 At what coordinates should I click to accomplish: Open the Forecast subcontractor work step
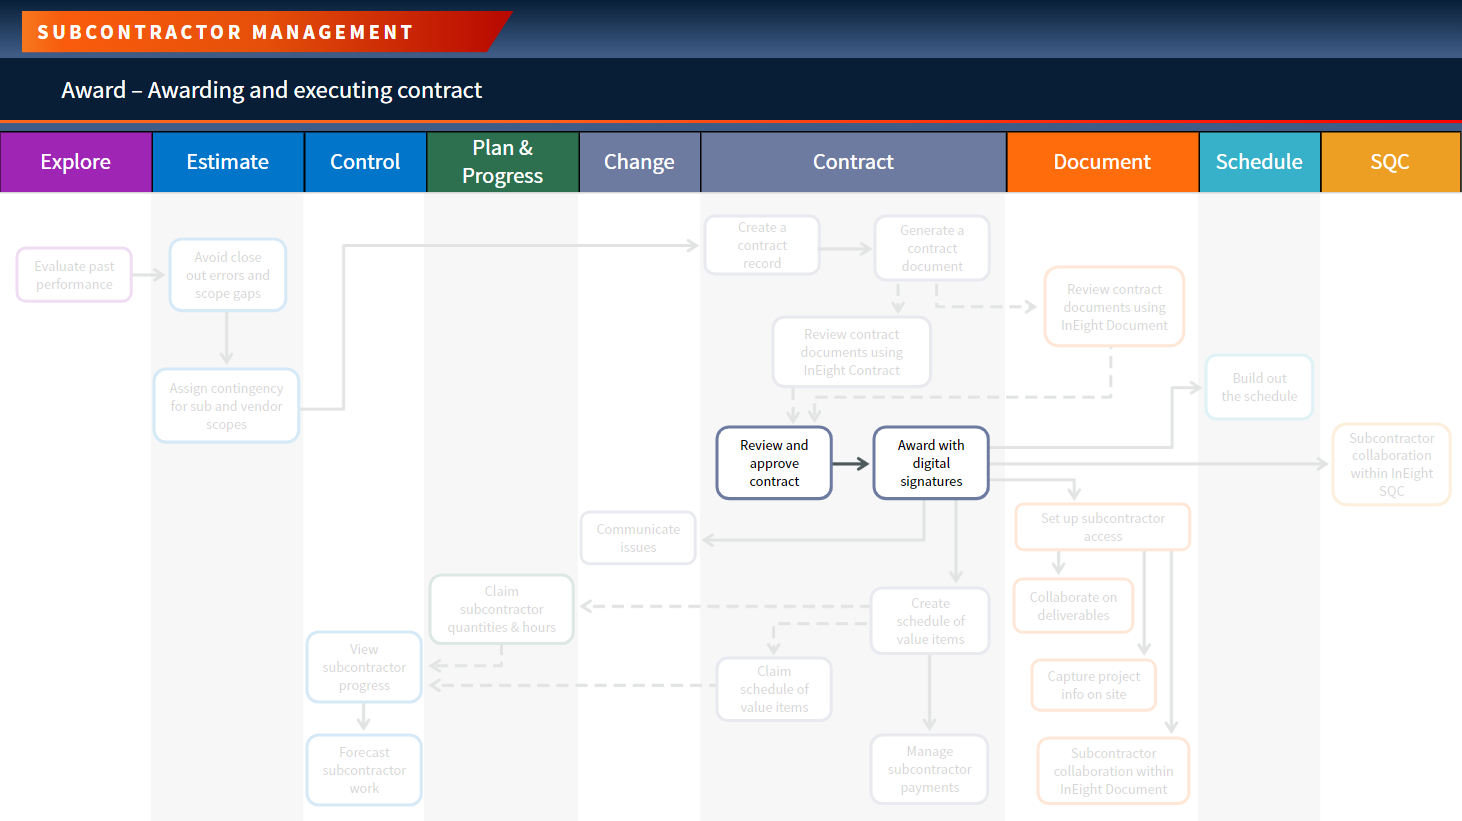point(364,770)
